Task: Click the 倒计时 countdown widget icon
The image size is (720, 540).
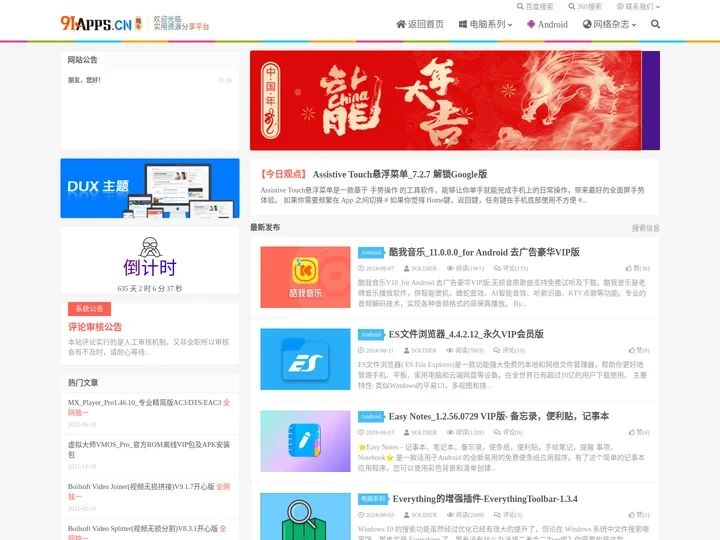Action: pos(150,248)
